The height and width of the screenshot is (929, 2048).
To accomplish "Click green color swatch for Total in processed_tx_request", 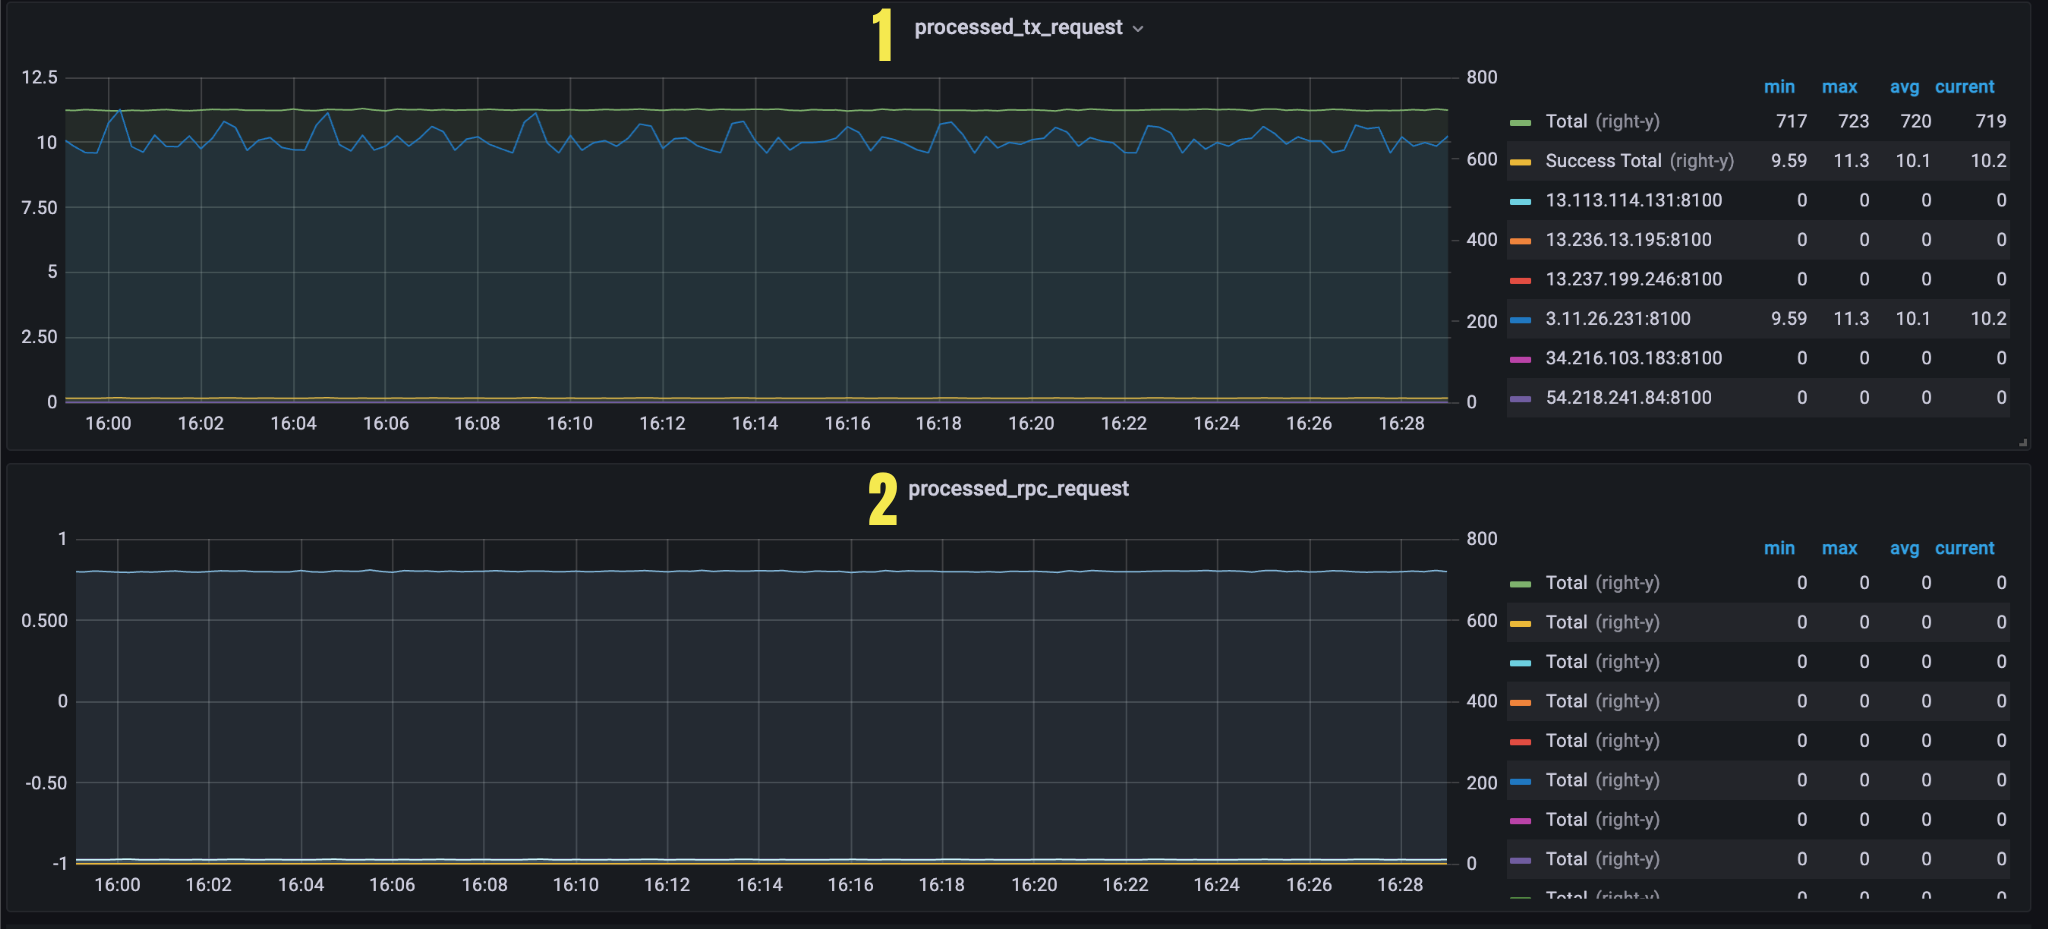I will [x=1520, y=123].
